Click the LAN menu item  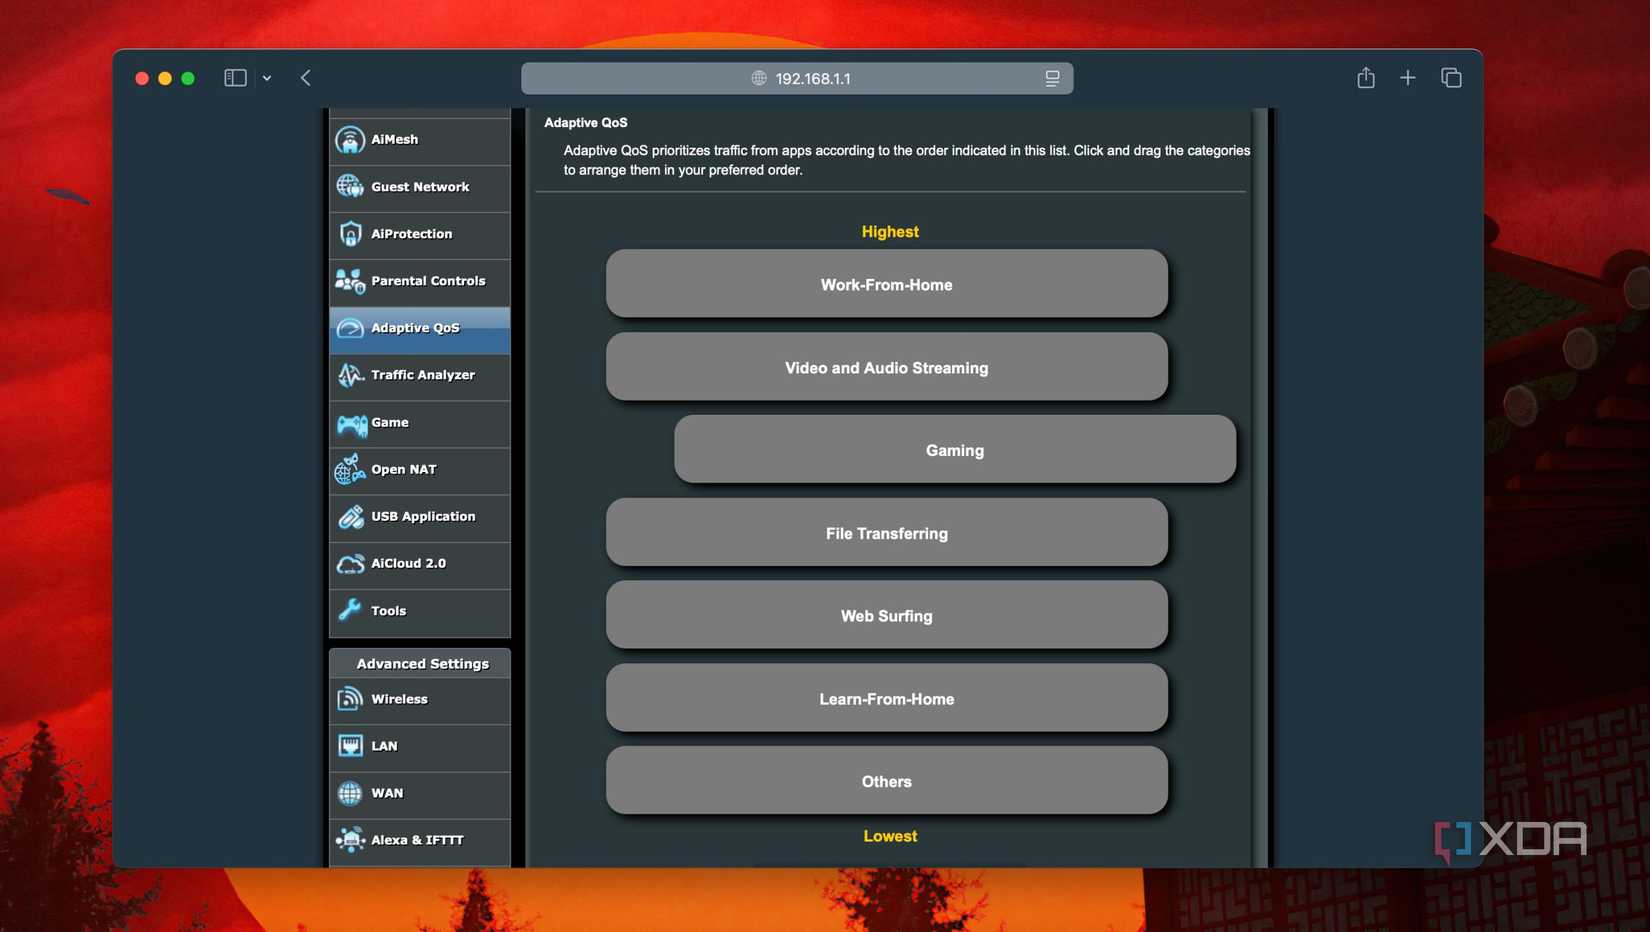(383, 745)
